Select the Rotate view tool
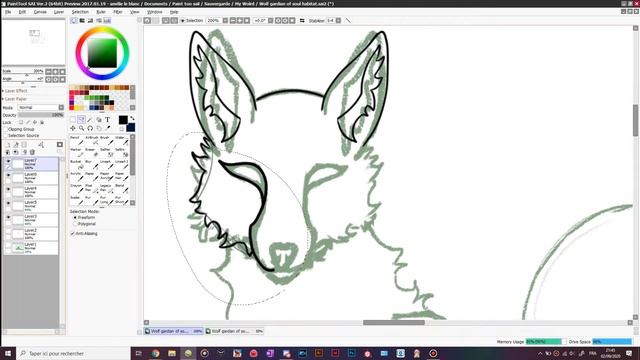640x360 pixels. [x=90, y=128]
